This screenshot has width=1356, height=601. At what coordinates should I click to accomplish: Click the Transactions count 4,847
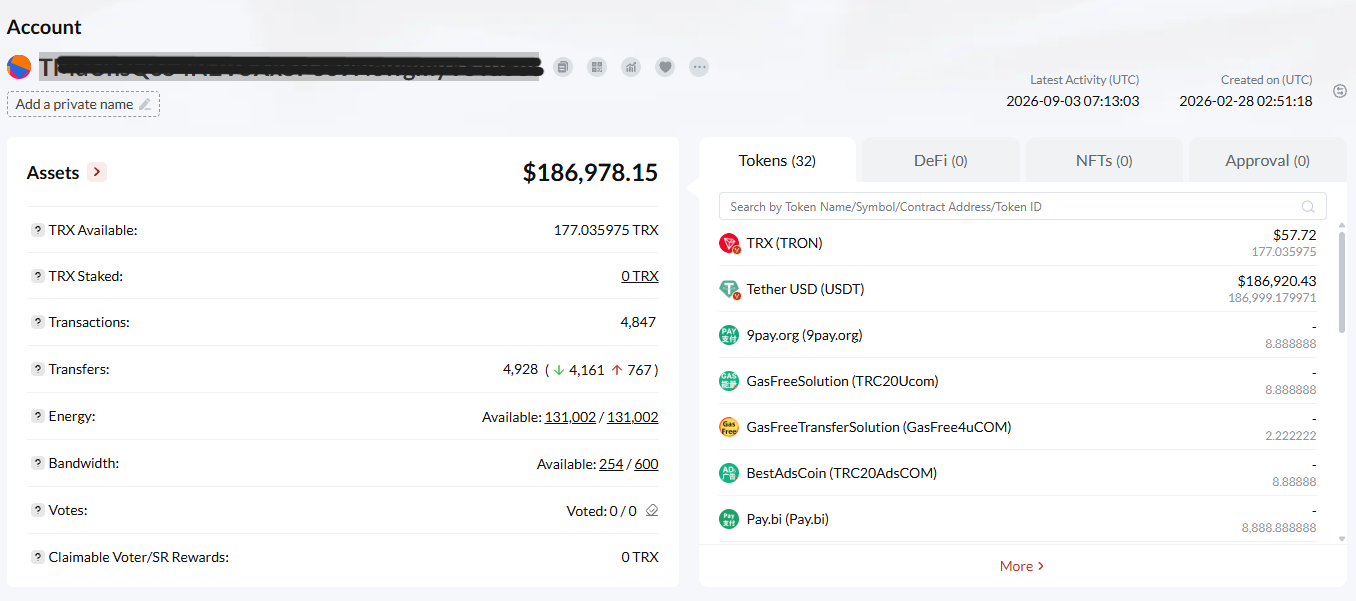(x=638, y=323)
